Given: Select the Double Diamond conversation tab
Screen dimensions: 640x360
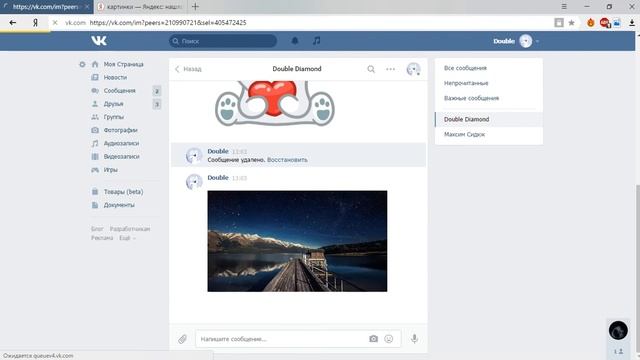Looking at the screenshot, I should tap(489, 119).
